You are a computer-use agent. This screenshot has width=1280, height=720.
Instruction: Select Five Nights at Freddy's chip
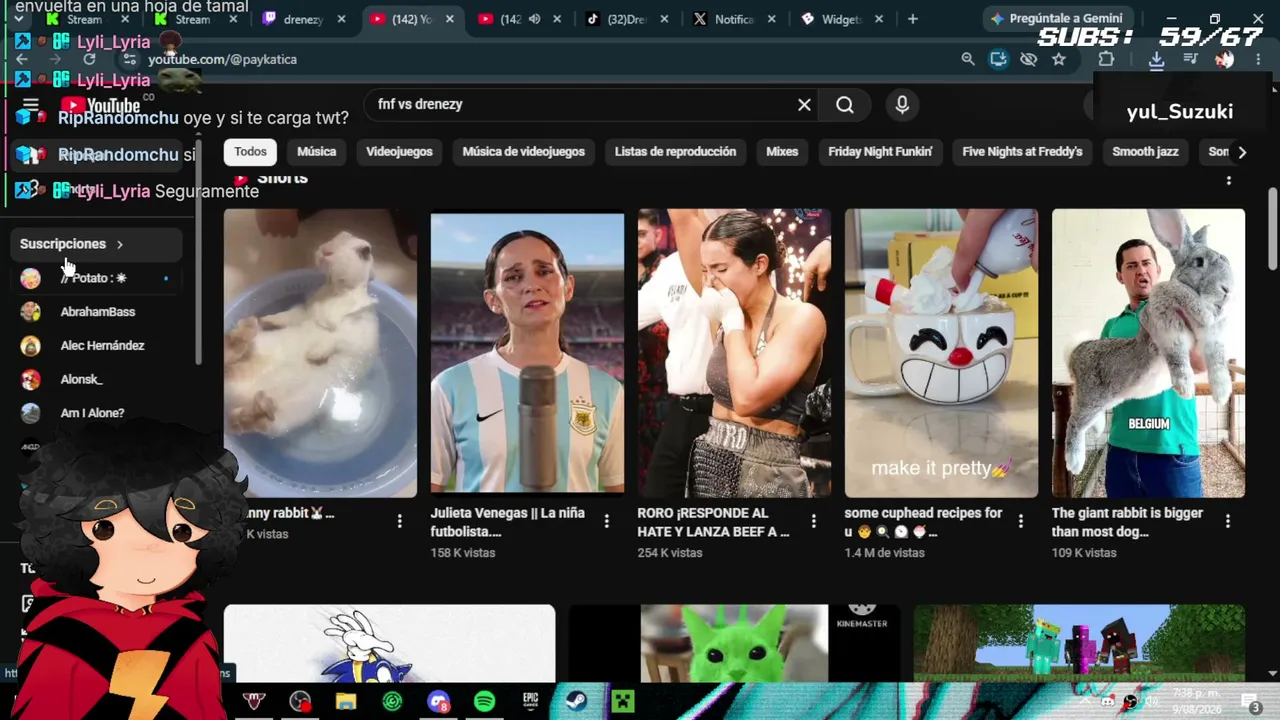(x=1022, y=152)
